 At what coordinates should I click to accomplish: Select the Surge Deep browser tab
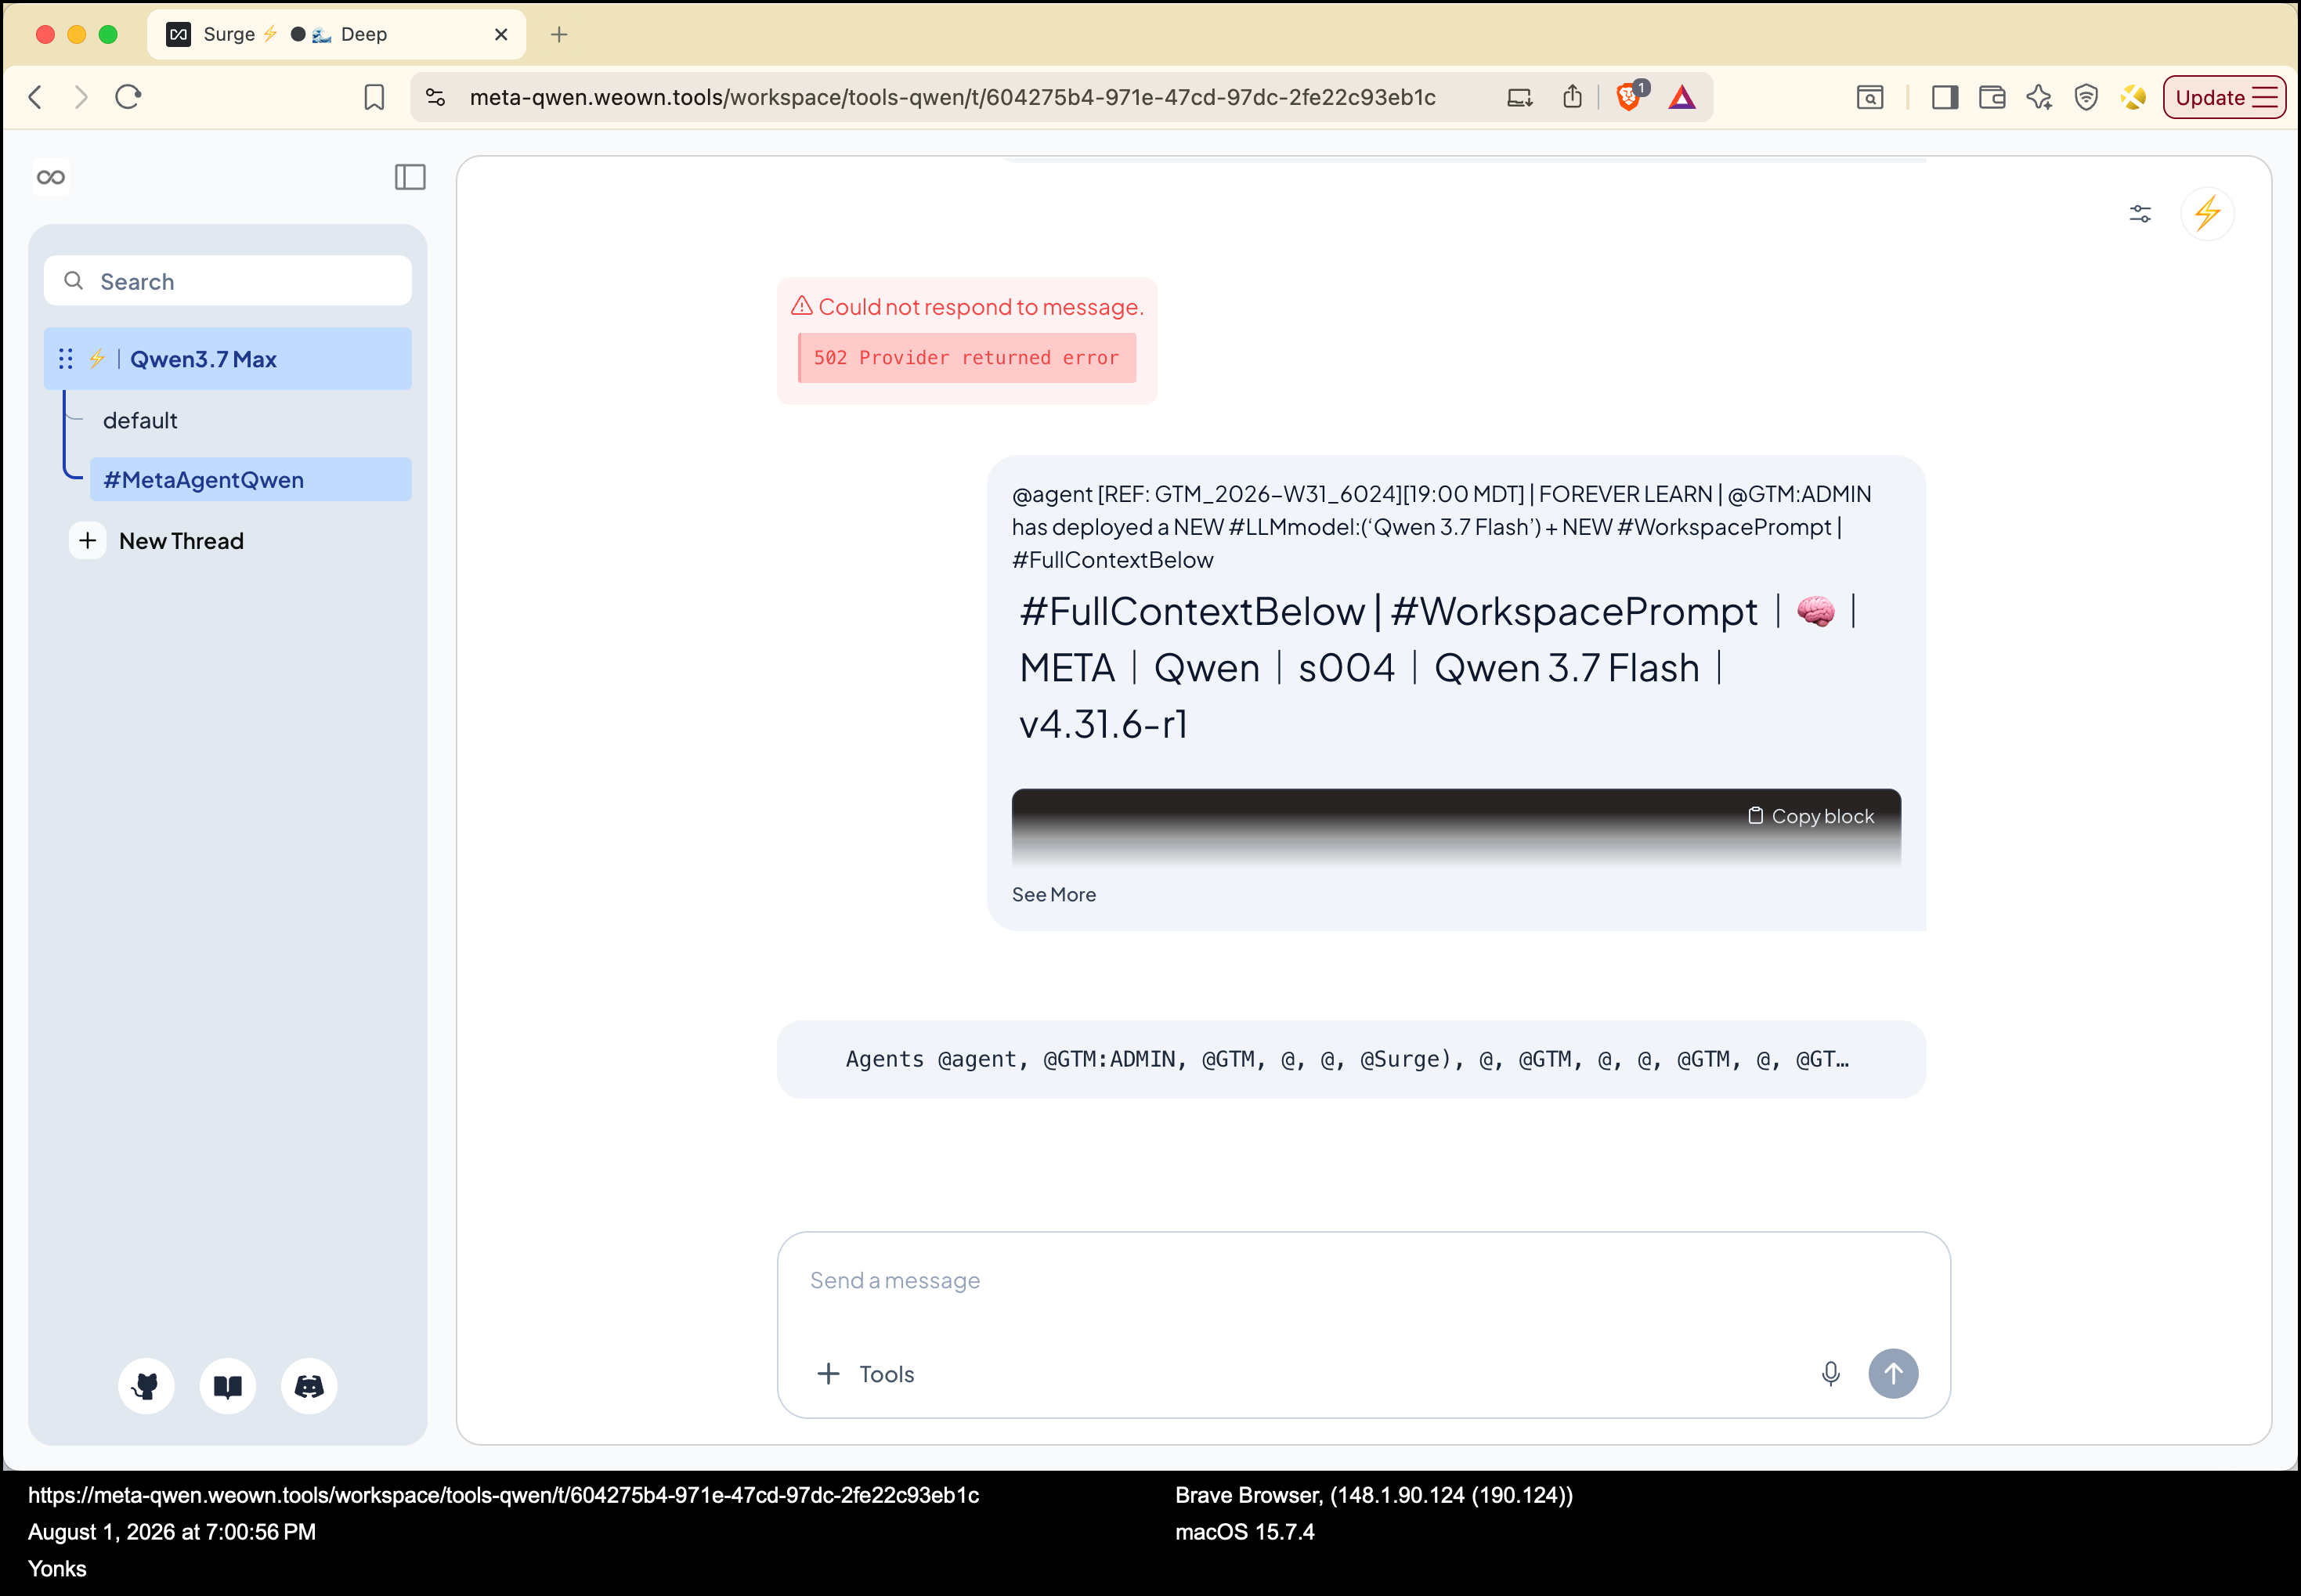(337, 35)
